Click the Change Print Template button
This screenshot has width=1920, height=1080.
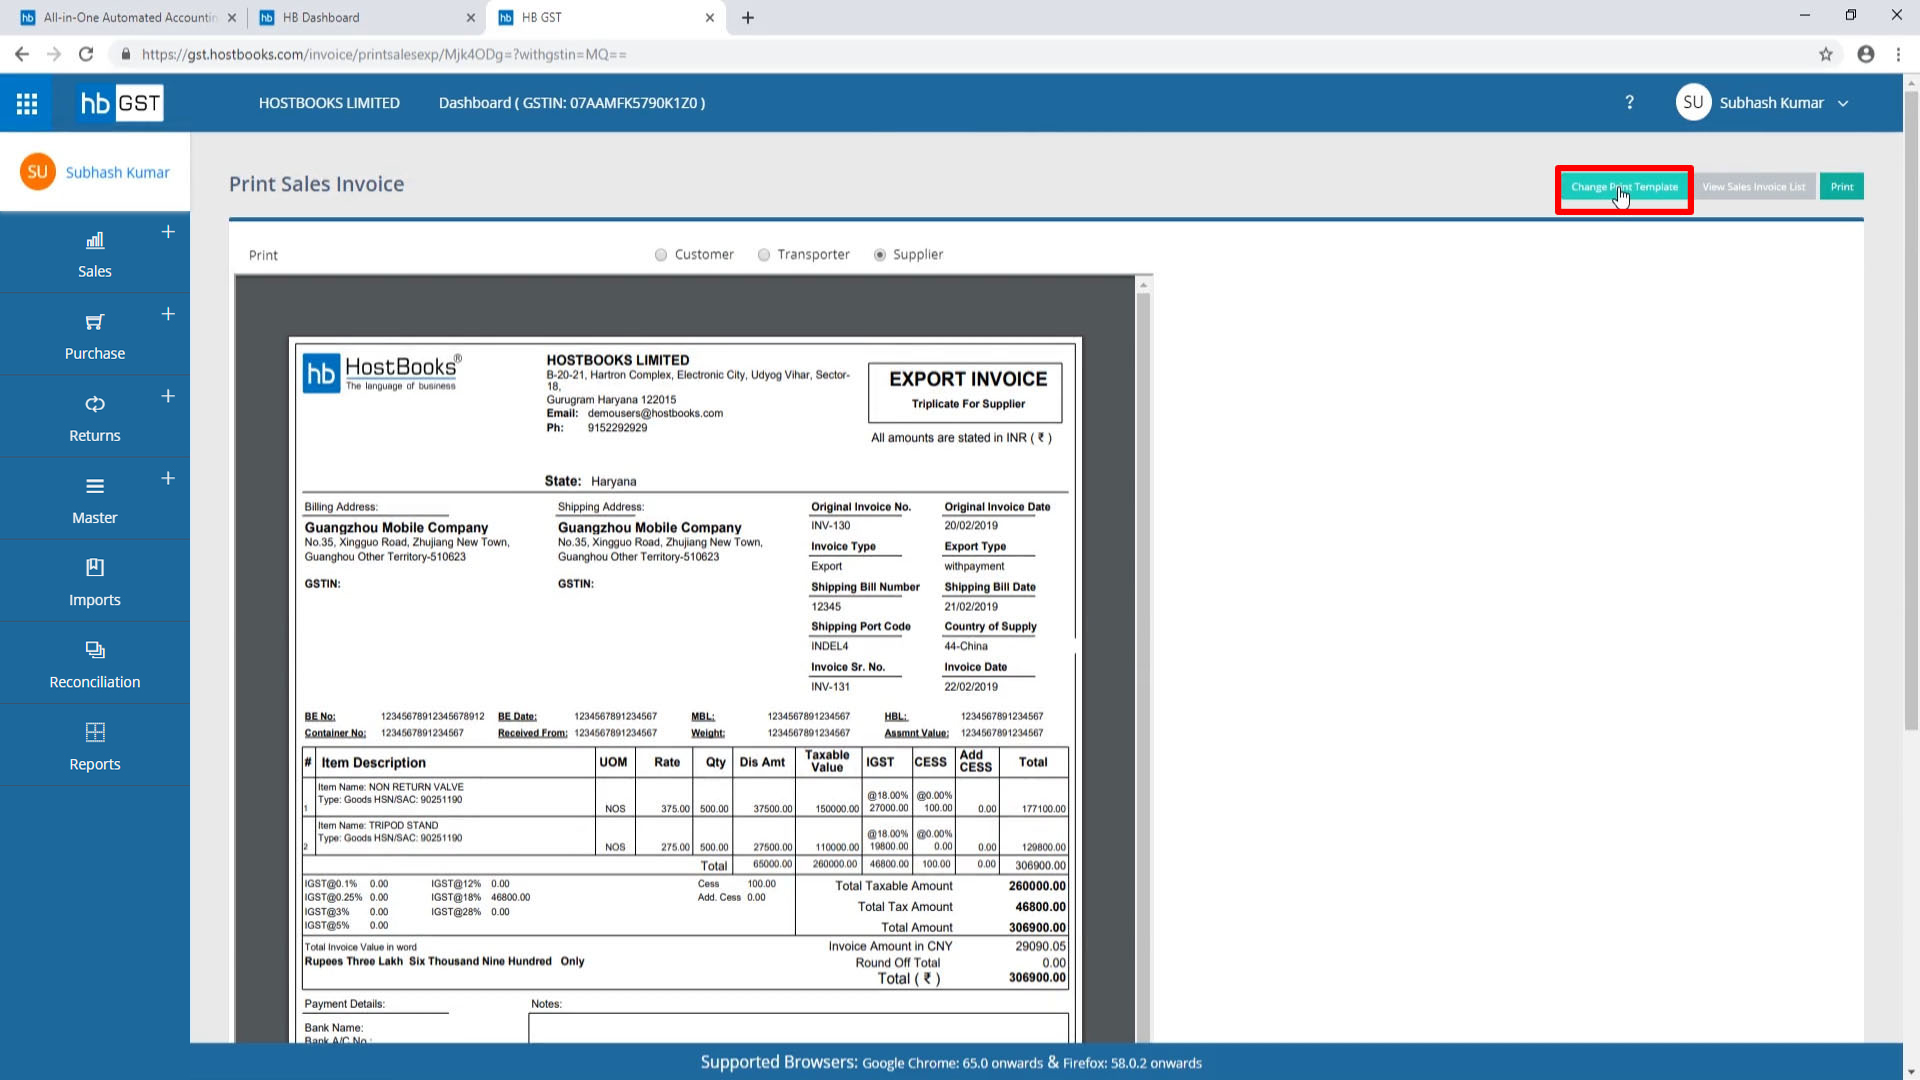pyautogui.click(x=1624, y=187)
